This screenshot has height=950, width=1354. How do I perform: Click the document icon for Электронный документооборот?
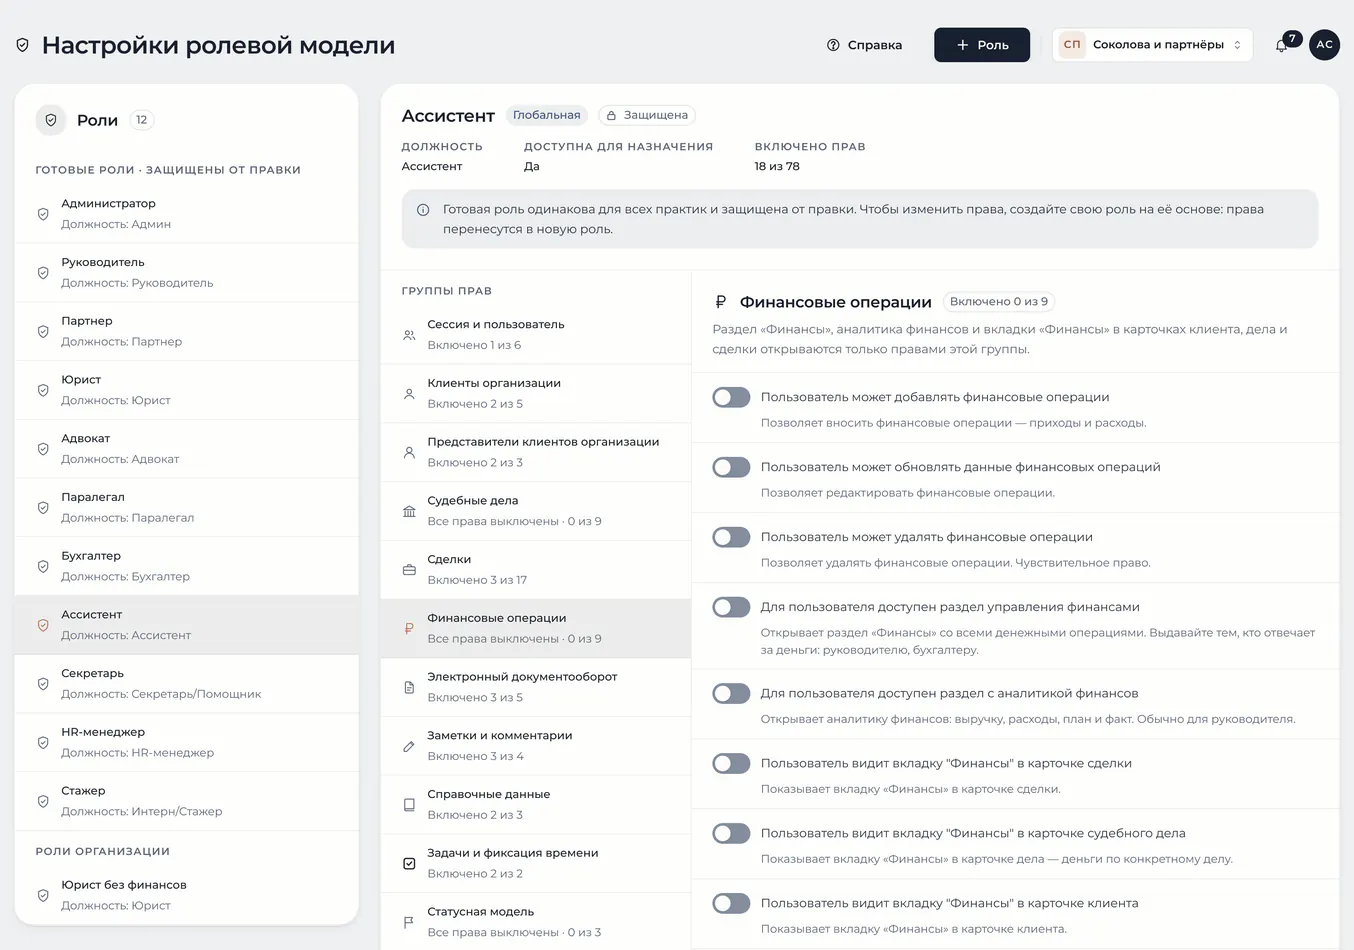tap(409, 687)
